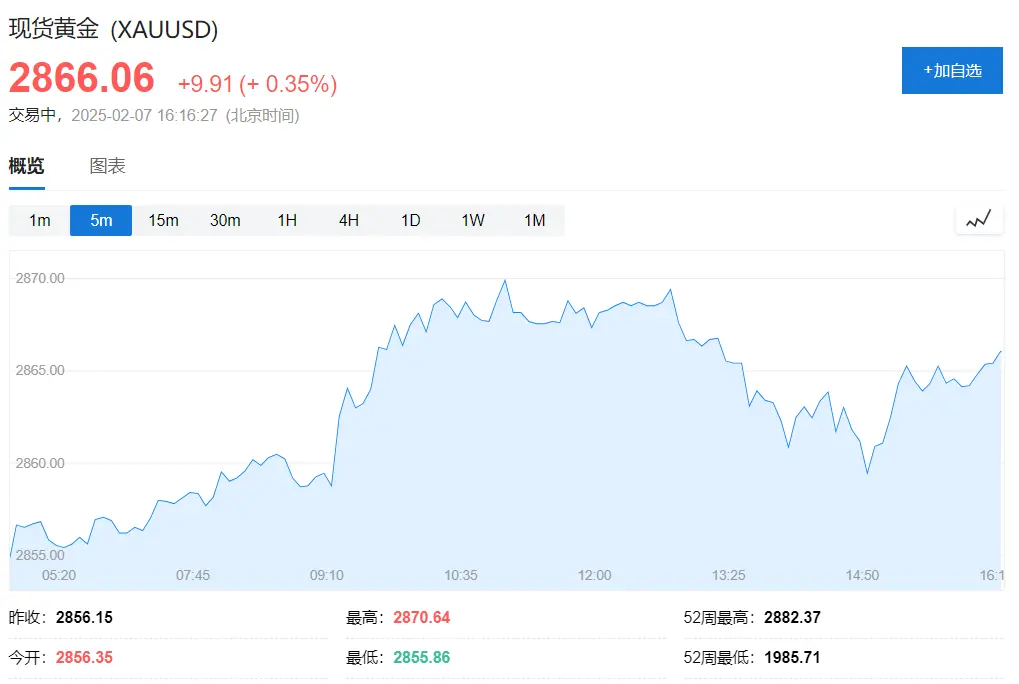Click the 52周最高 value 2882.37
The width and height of the screenshot is (1019, 684).
click(792, 617)
